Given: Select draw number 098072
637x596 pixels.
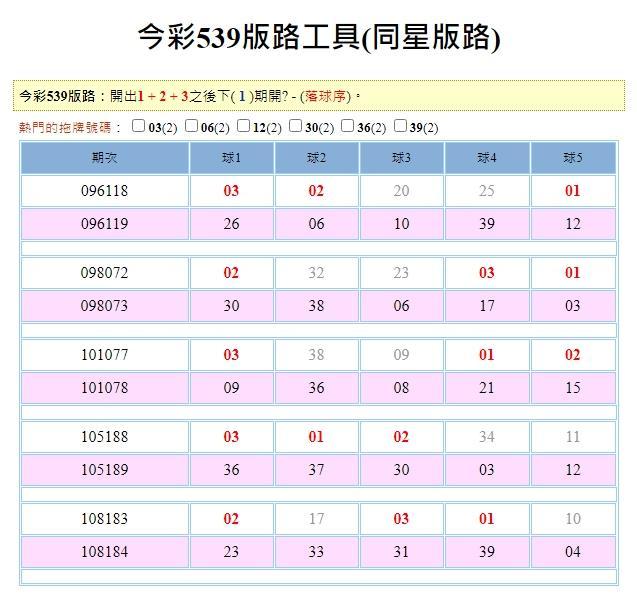Looking at the screenshot, I should [x=104, y=273].
